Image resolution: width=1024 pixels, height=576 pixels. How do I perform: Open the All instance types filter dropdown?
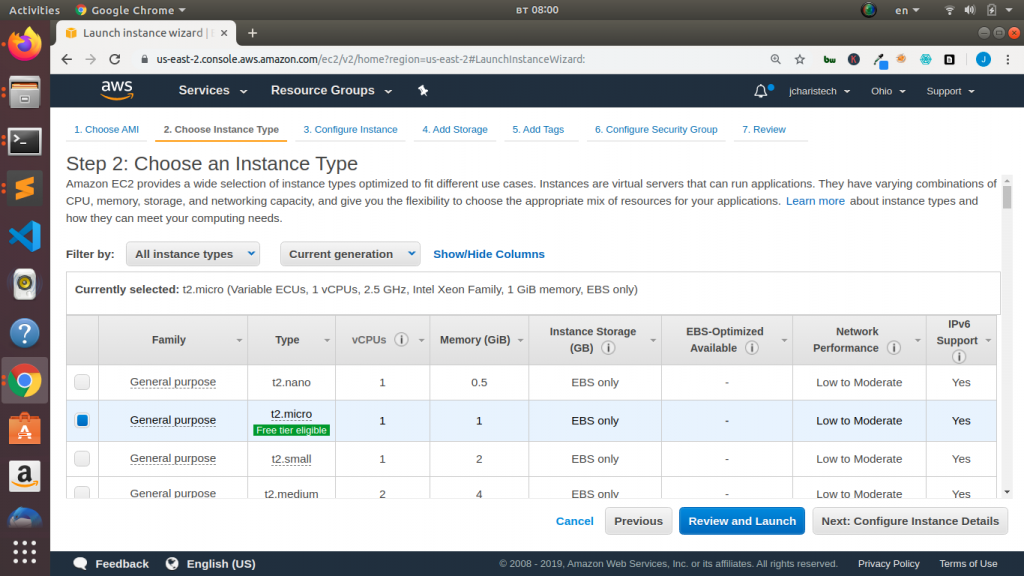tap(192, 254)
